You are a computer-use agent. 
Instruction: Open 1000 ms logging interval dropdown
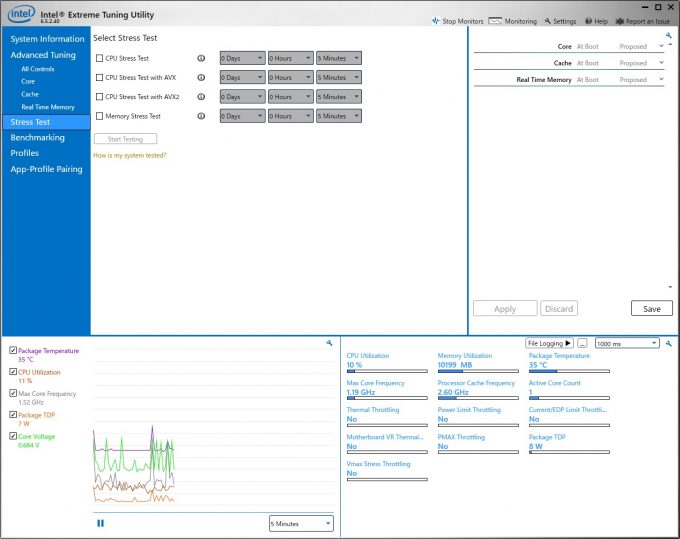pyautogui.click(x=627, y=343)
